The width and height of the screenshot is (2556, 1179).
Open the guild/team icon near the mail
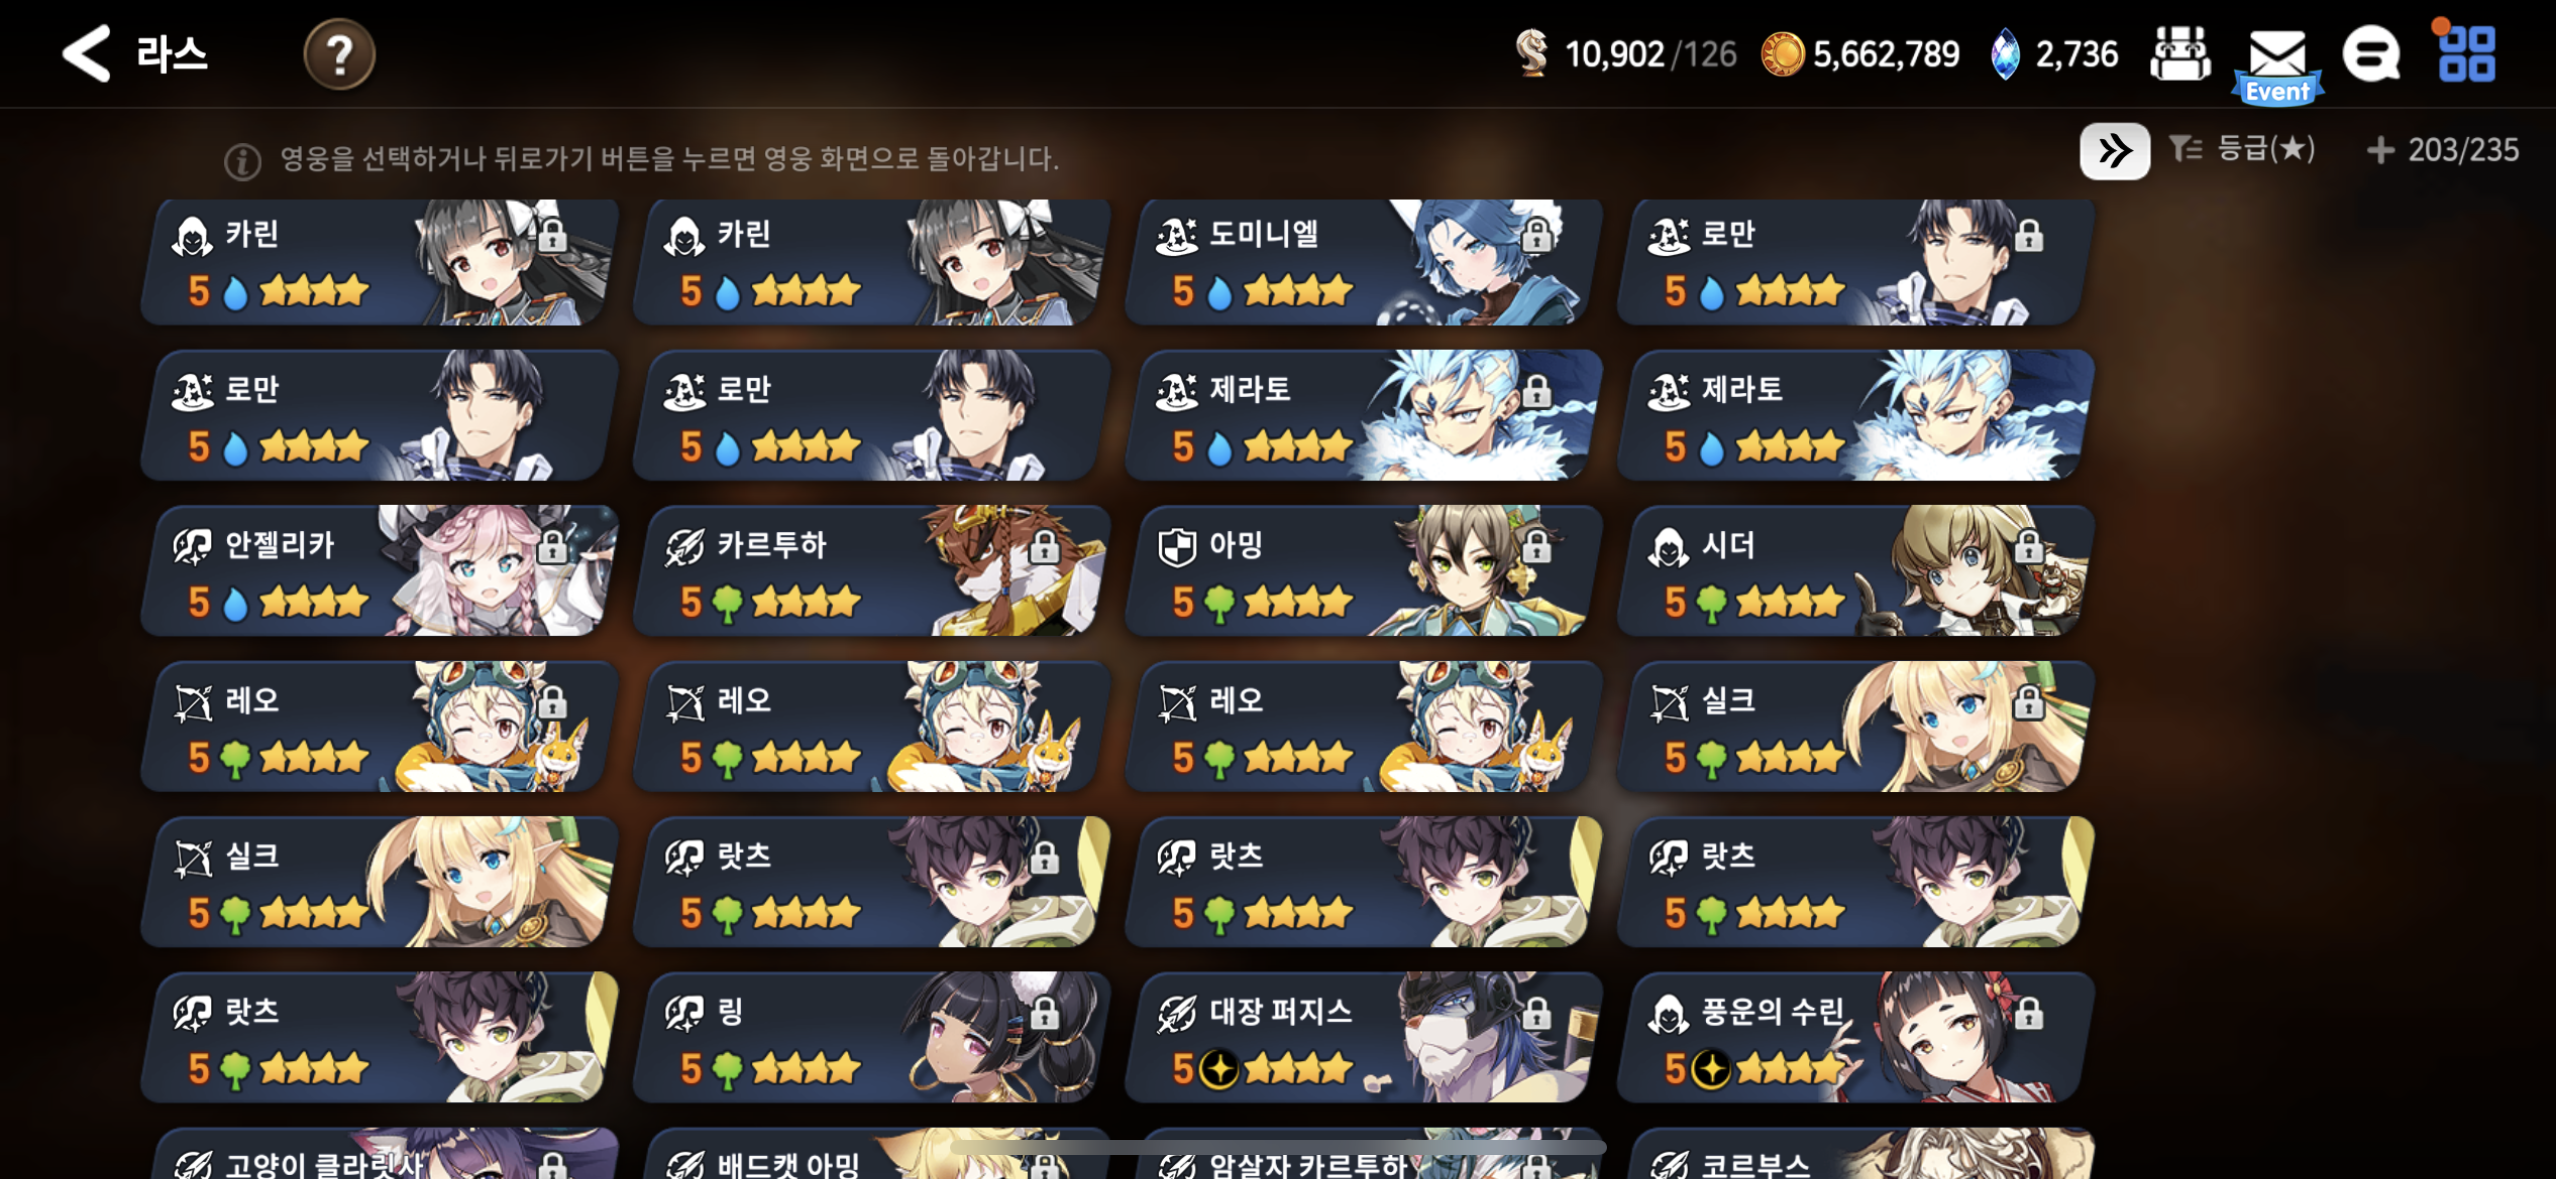(2180, 54)
